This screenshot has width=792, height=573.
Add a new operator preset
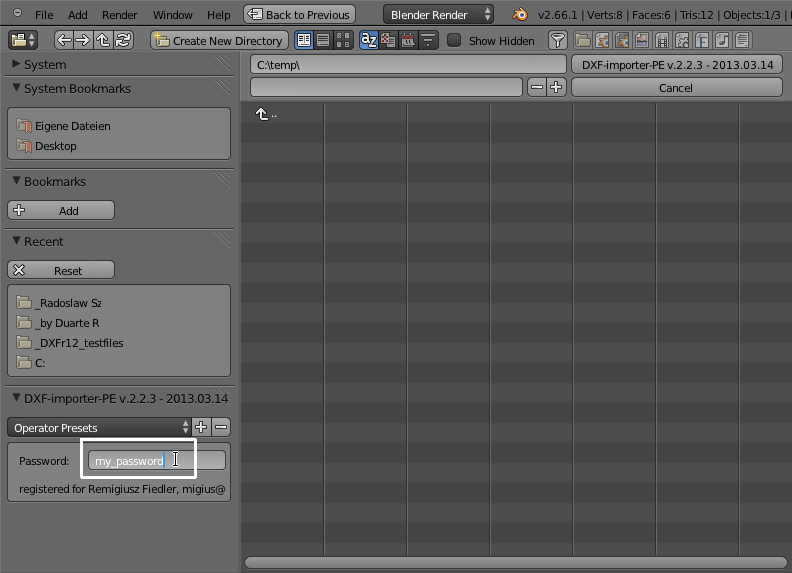pos(201,427)
